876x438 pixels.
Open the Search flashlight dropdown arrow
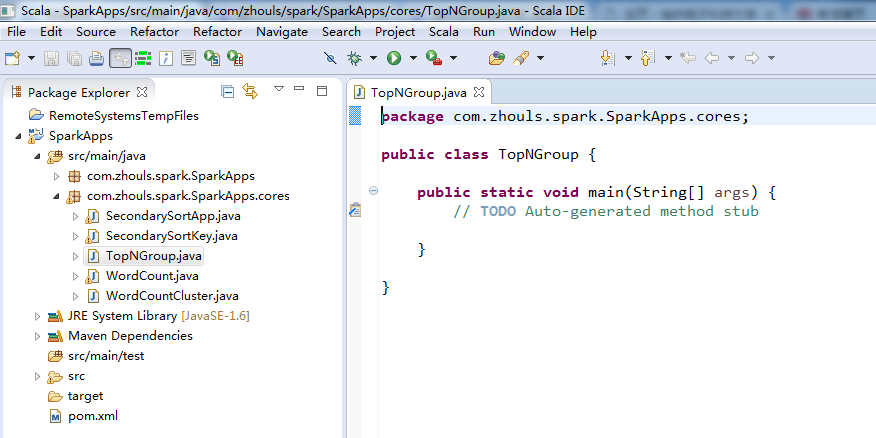coord(540,58)
